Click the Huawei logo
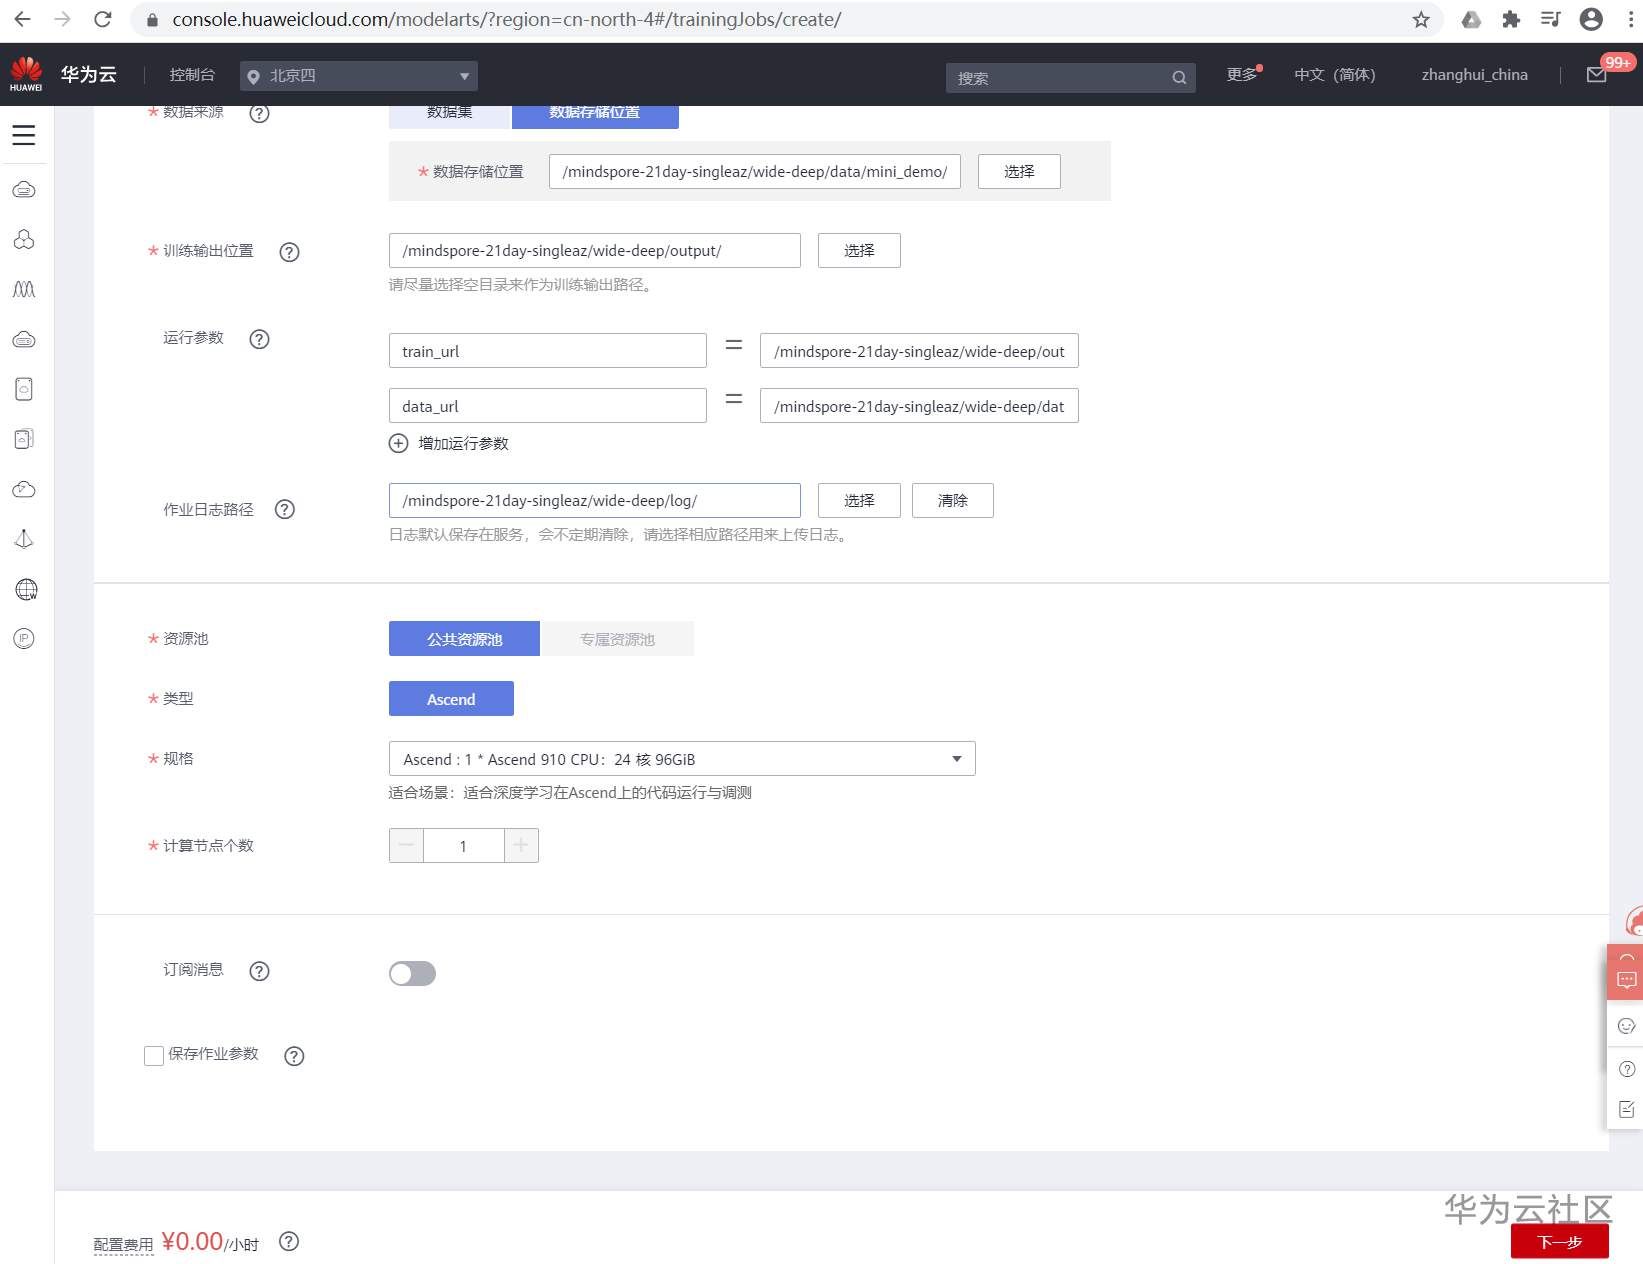Viewport: 1643px width, 1264px height. click(x=26, y=74)
